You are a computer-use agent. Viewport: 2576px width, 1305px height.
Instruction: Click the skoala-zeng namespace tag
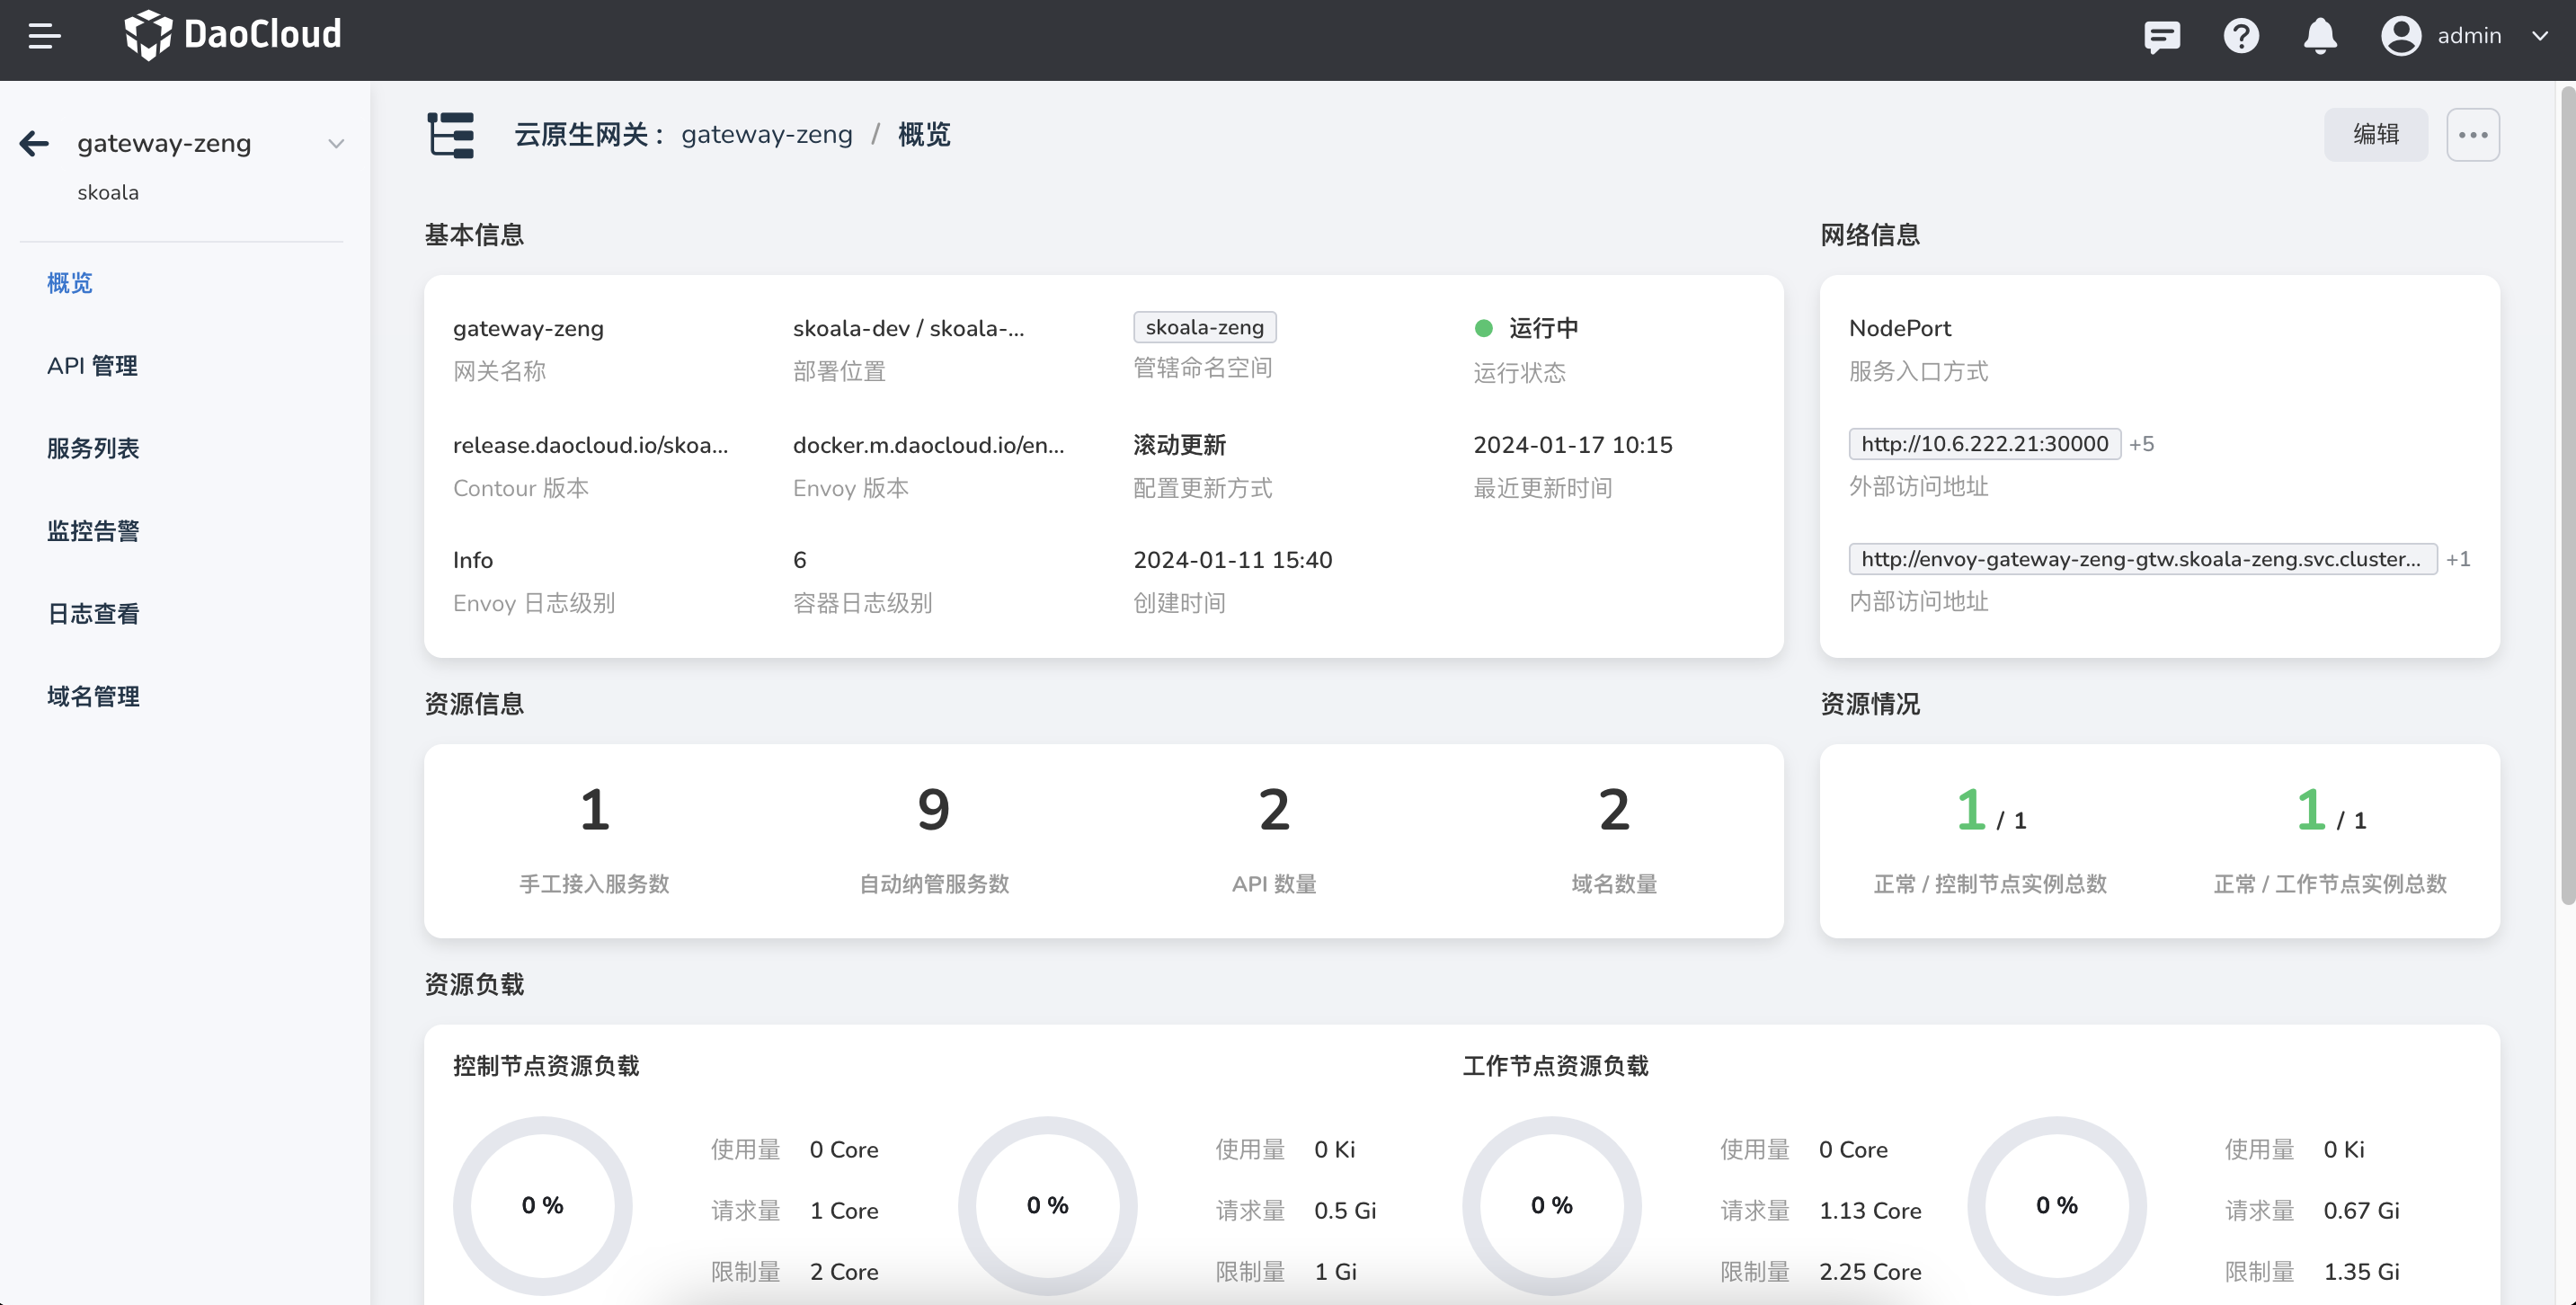(1204, 327)
